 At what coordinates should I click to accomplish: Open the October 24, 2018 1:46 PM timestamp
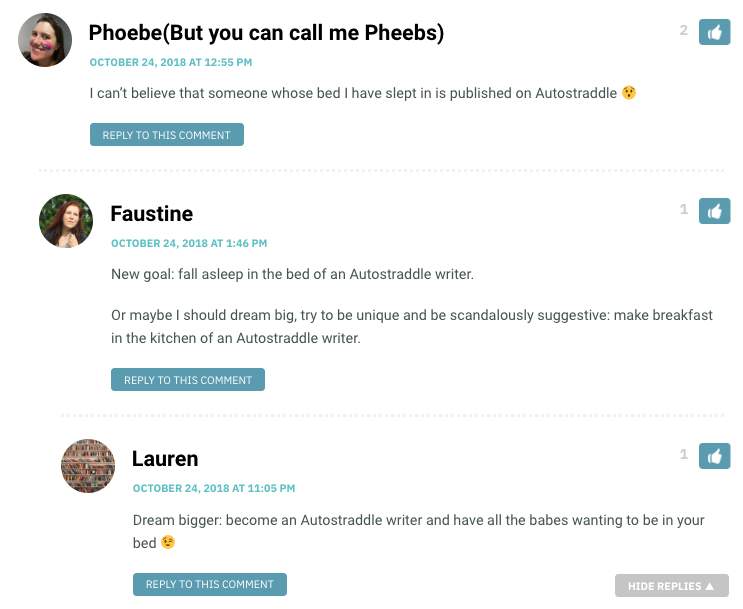pyautogui.click(x=189, y=243)
